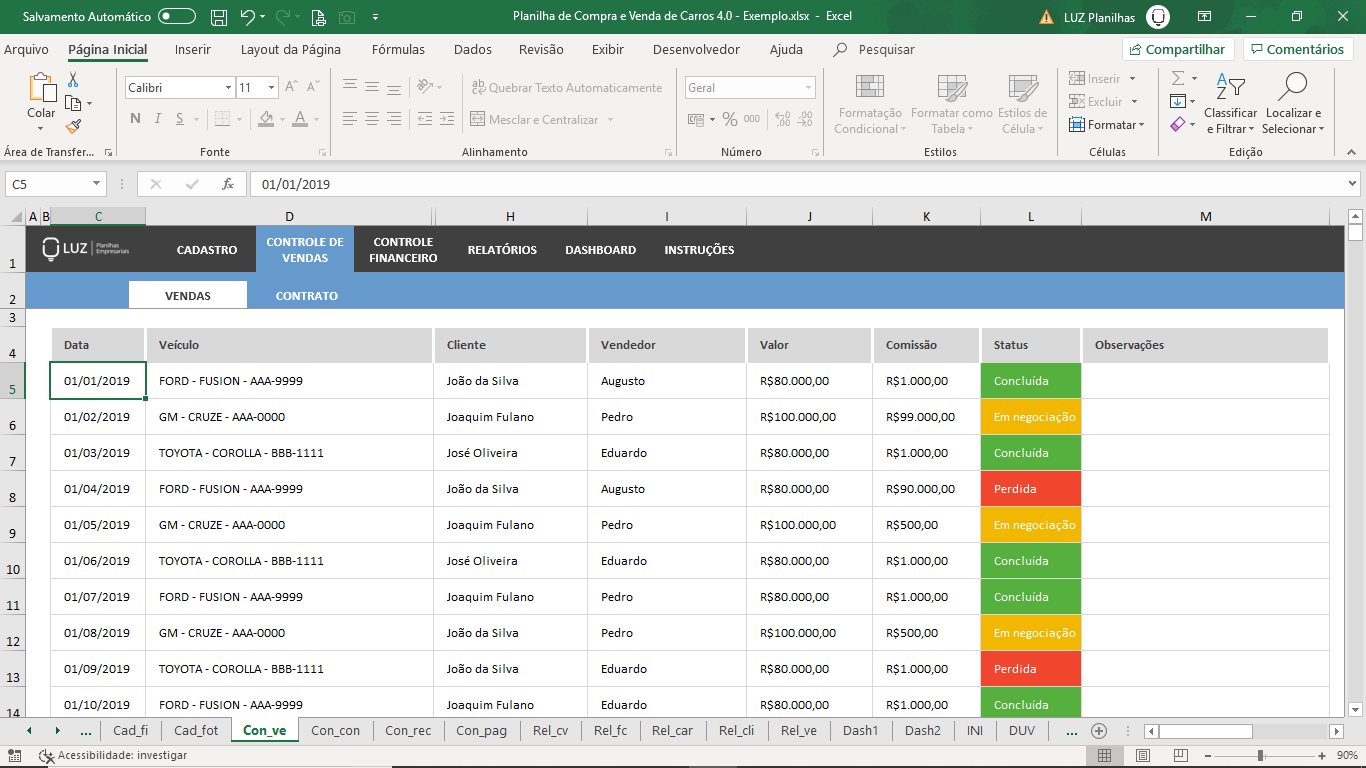Select the Format Painter brush icon
The width and height of the screenshot is (1366, 768).
[73, 126]
